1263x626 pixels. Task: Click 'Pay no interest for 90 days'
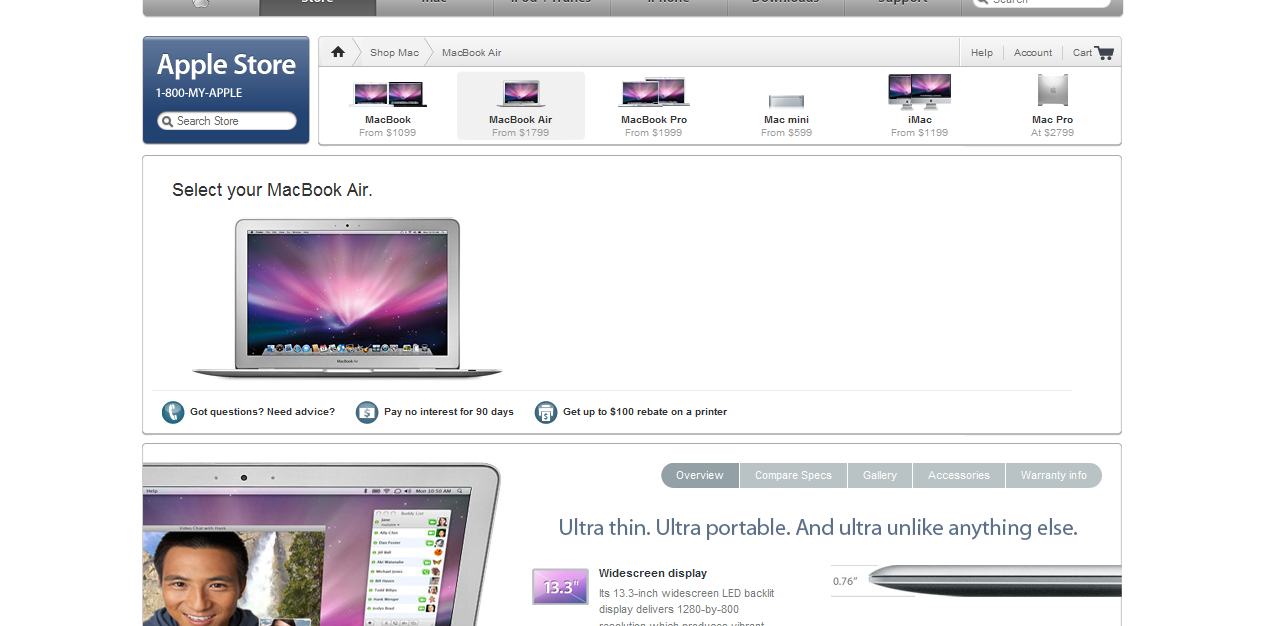(x=449, y=412)
